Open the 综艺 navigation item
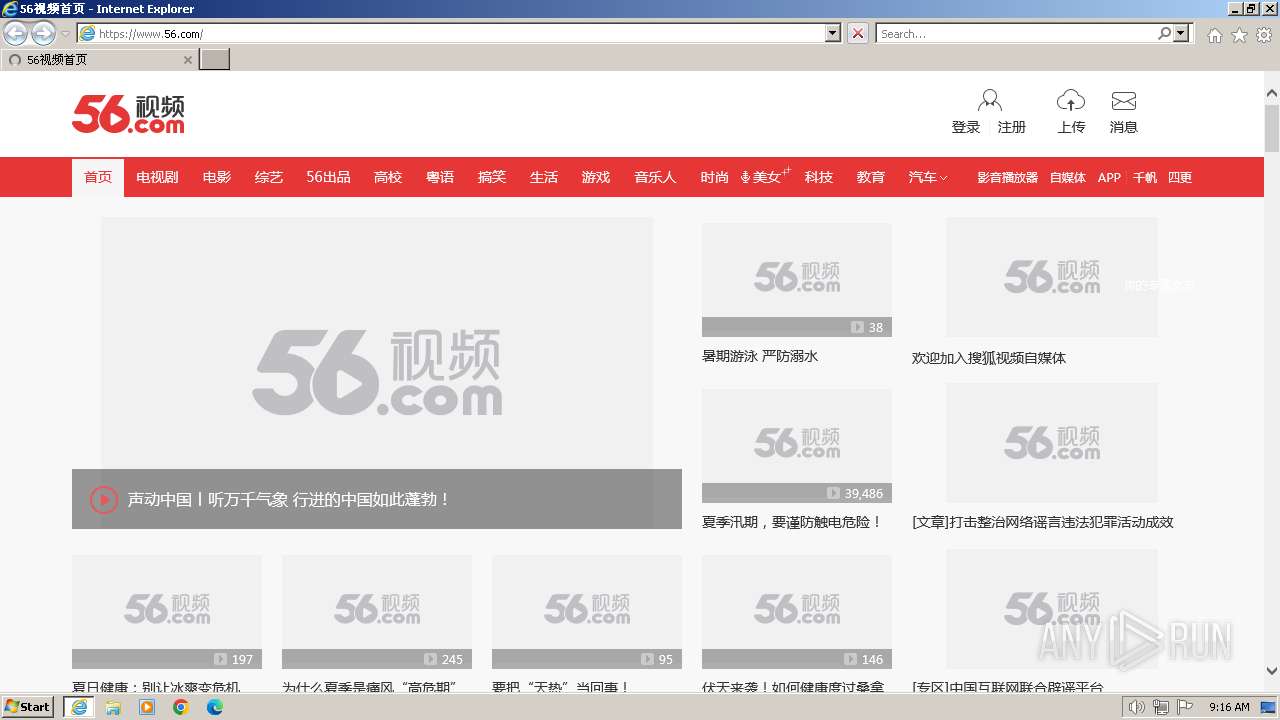Viewport: 1280px width, 720px height. pos(269,177)
